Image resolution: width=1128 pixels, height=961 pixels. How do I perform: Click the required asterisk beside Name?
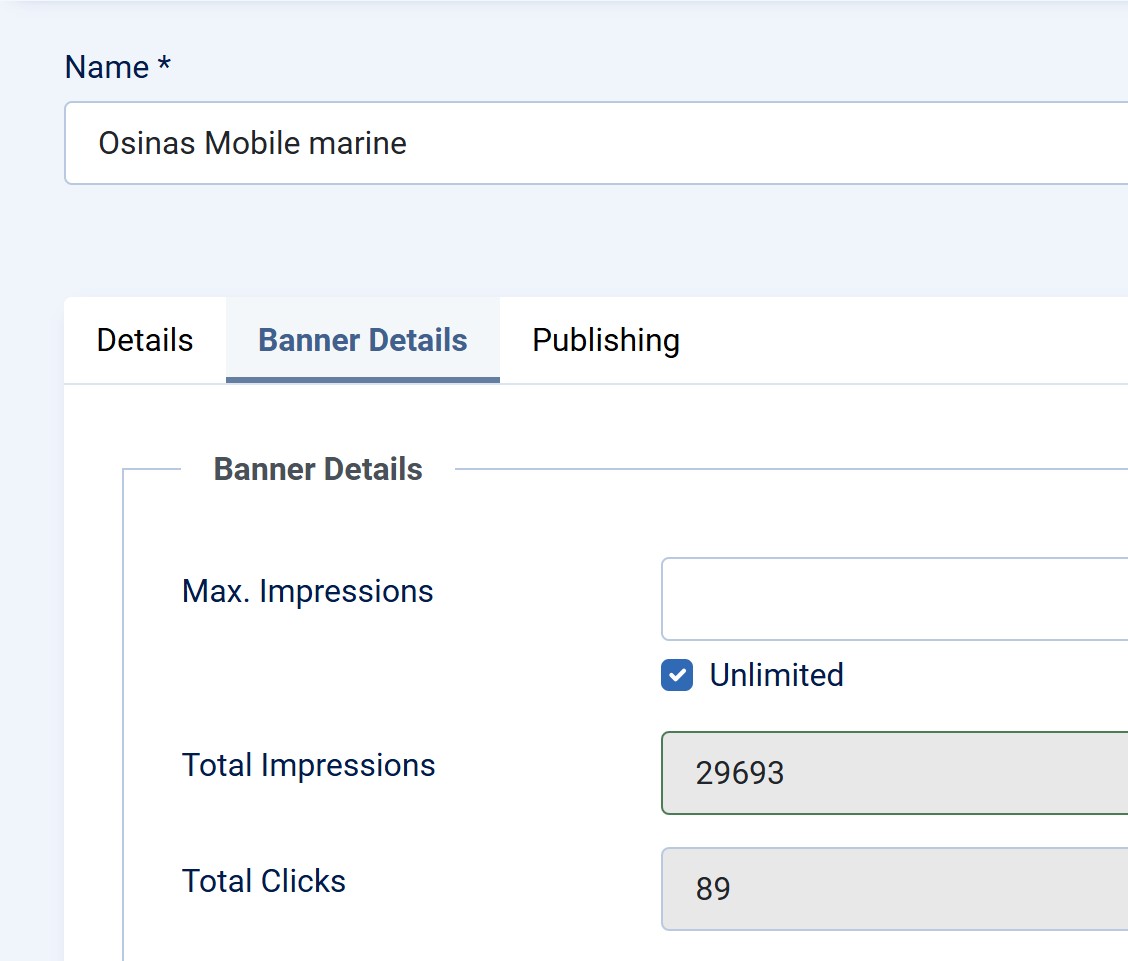[164, 66]
